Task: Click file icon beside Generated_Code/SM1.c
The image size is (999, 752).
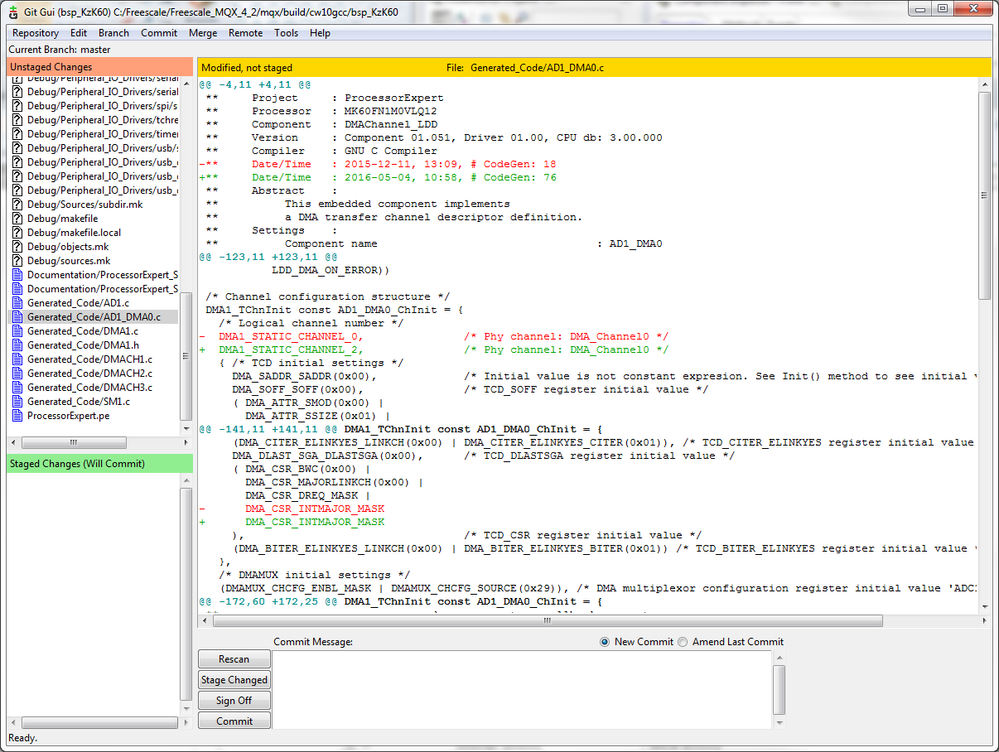Action: [18, 401]
